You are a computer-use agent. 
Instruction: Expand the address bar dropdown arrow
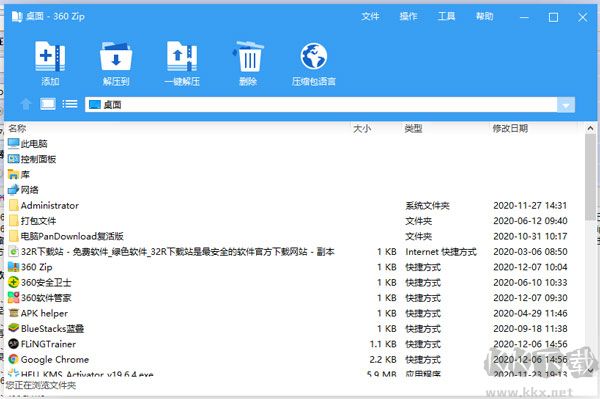566,105
